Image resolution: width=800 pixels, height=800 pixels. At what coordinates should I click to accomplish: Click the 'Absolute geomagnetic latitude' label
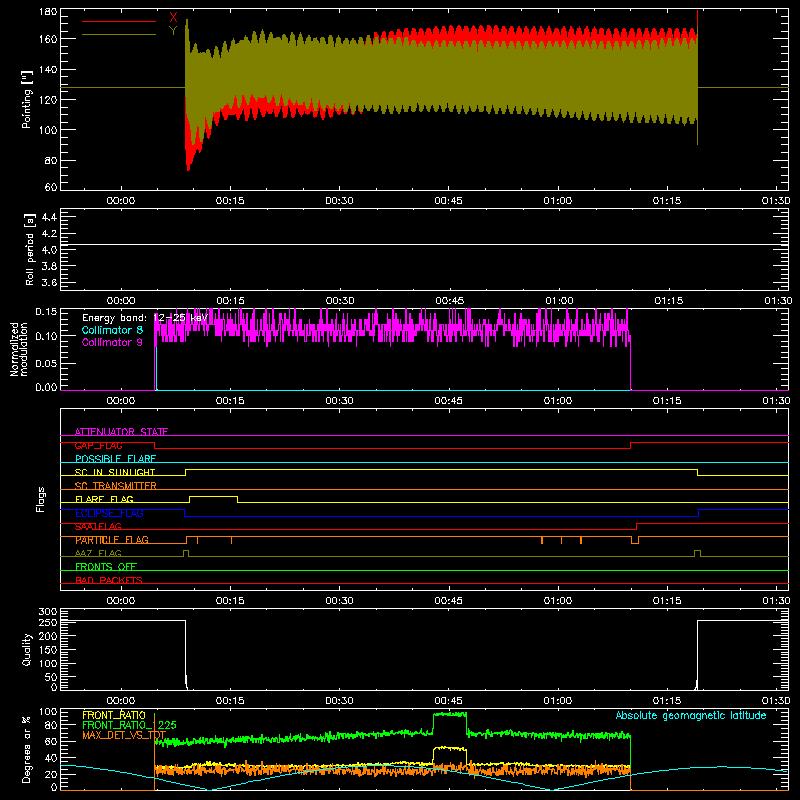[691, 715]
